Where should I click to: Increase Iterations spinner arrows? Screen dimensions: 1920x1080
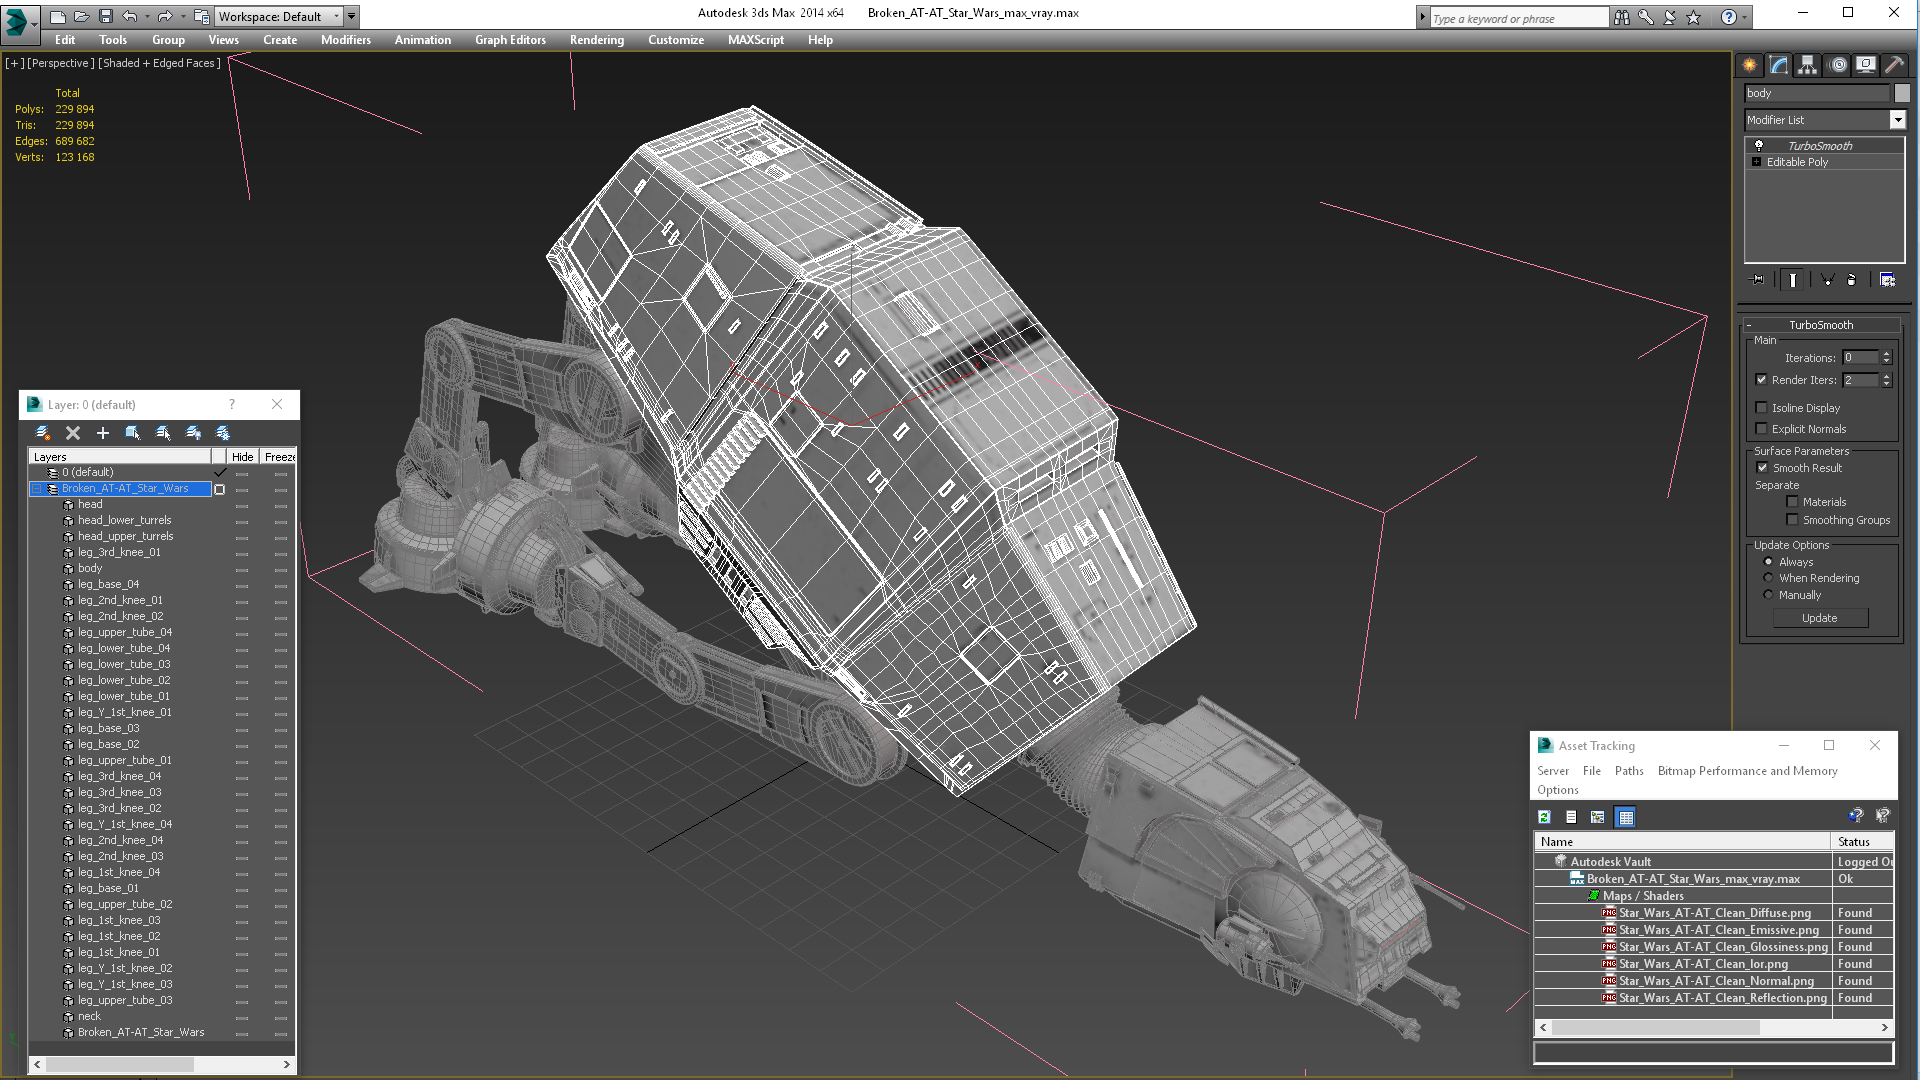(x=1886, y=354)
